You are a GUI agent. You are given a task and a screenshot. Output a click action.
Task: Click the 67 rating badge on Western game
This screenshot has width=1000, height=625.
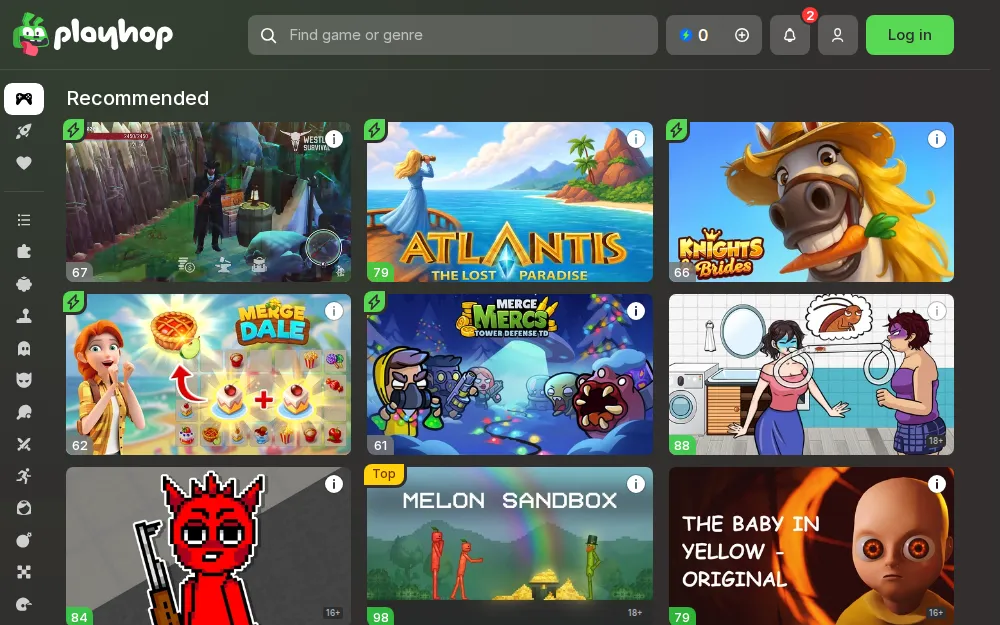tap(80, 272)
